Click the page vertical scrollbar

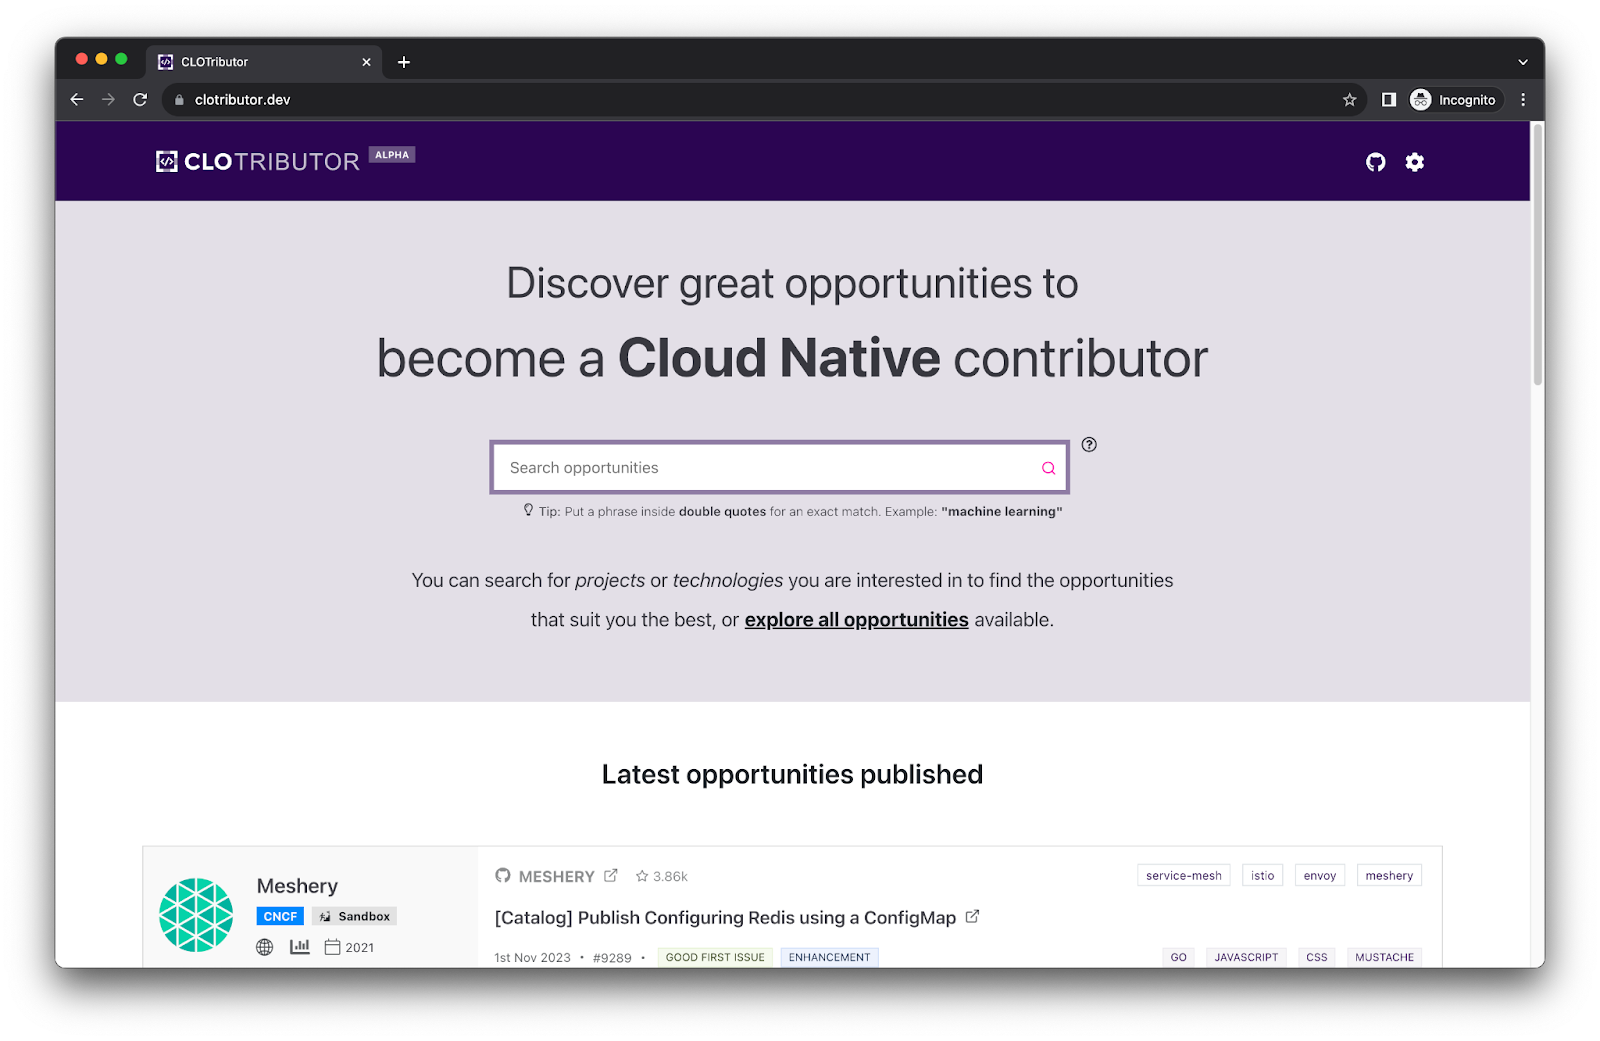point(1538,255)
